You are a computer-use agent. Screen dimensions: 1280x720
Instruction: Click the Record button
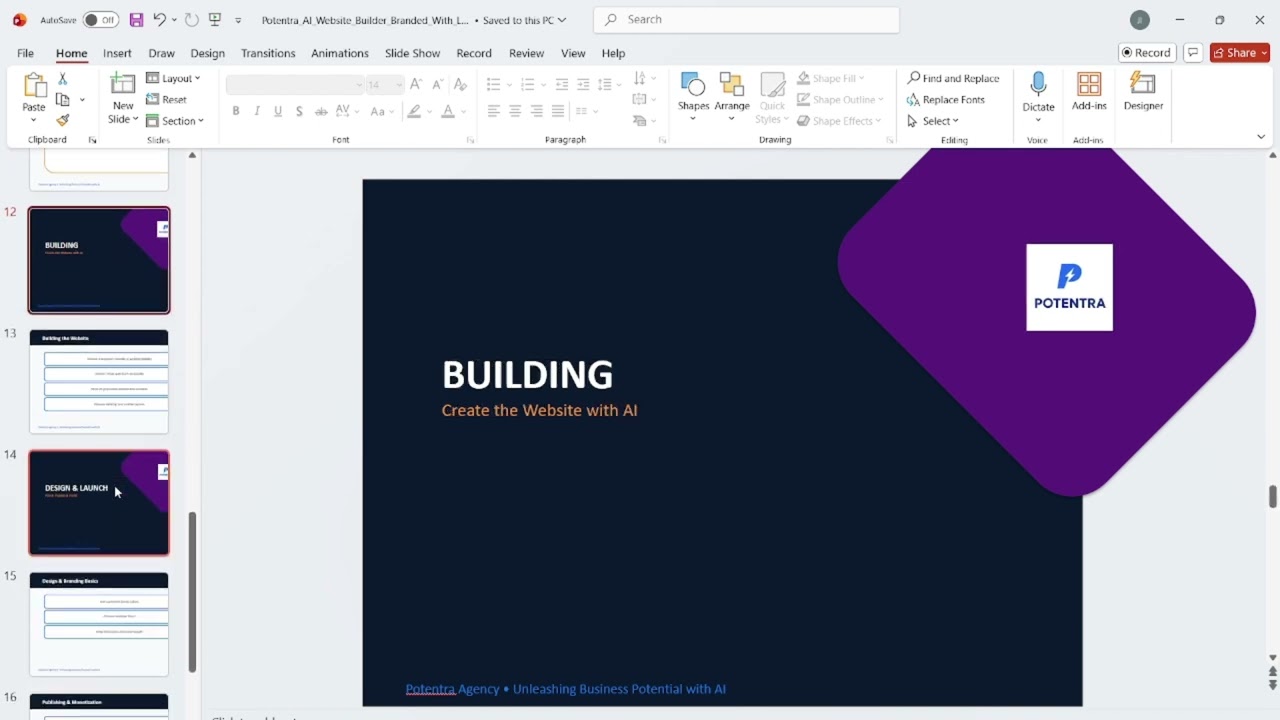coord(1146,53)
